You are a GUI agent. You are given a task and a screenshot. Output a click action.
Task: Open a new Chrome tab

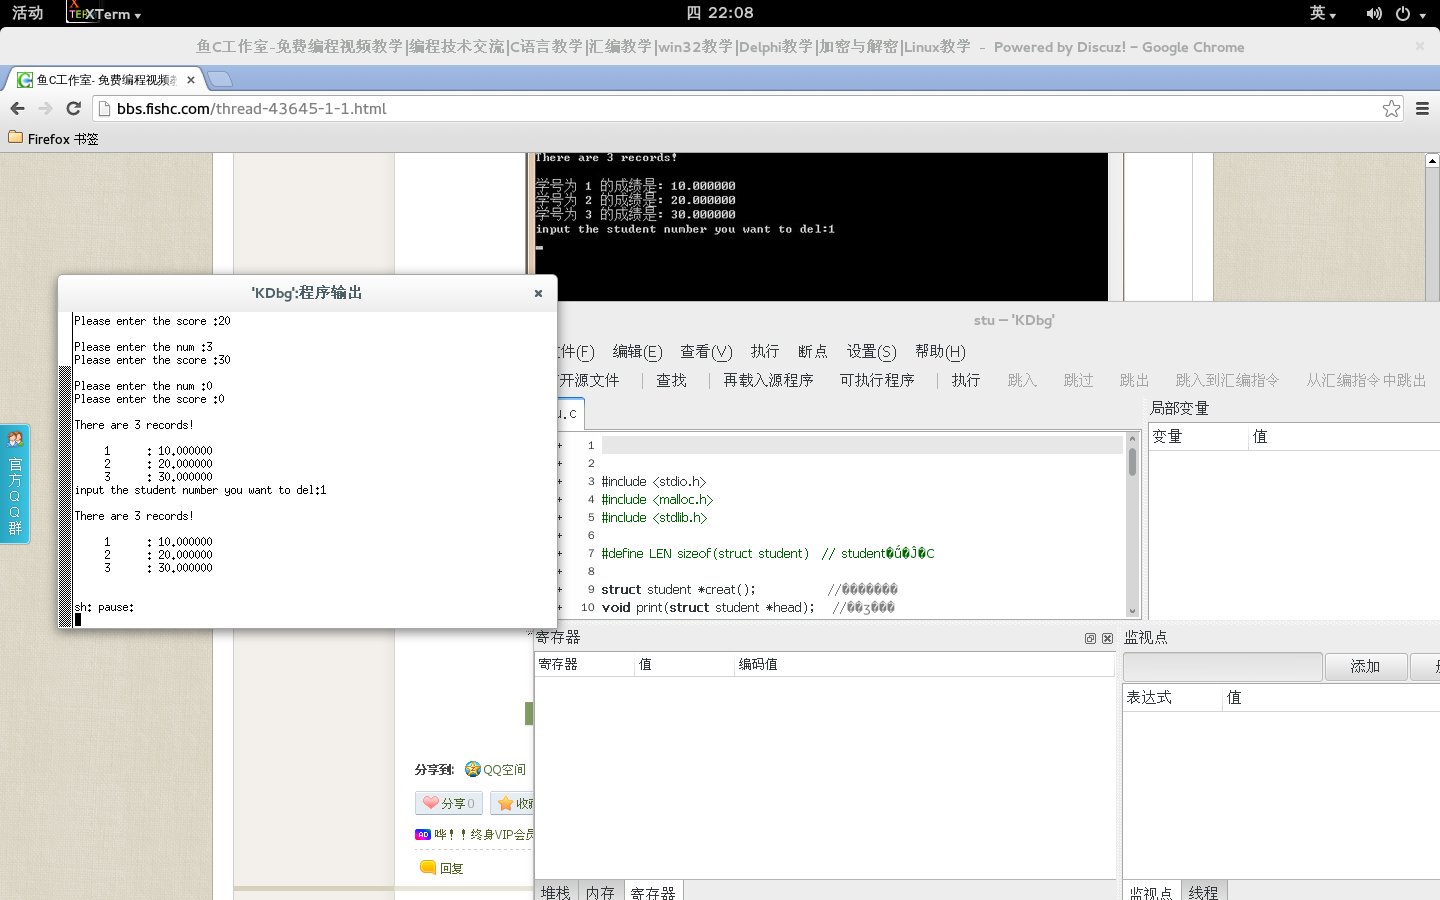click(220, 79)
